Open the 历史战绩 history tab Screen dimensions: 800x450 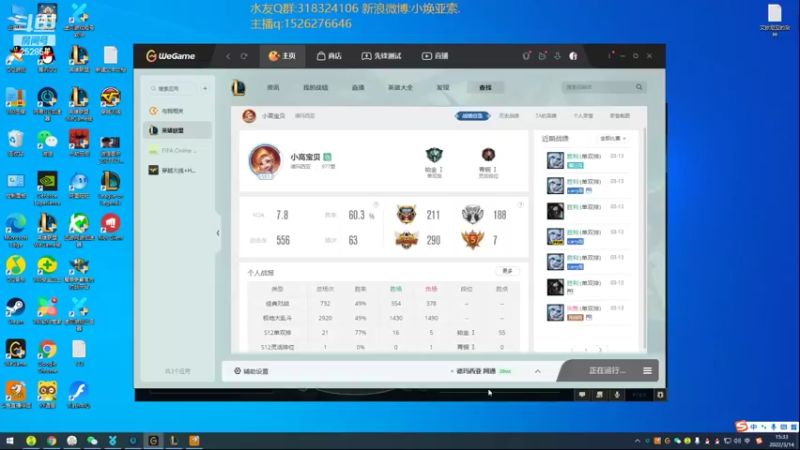(x=509, y=116)
